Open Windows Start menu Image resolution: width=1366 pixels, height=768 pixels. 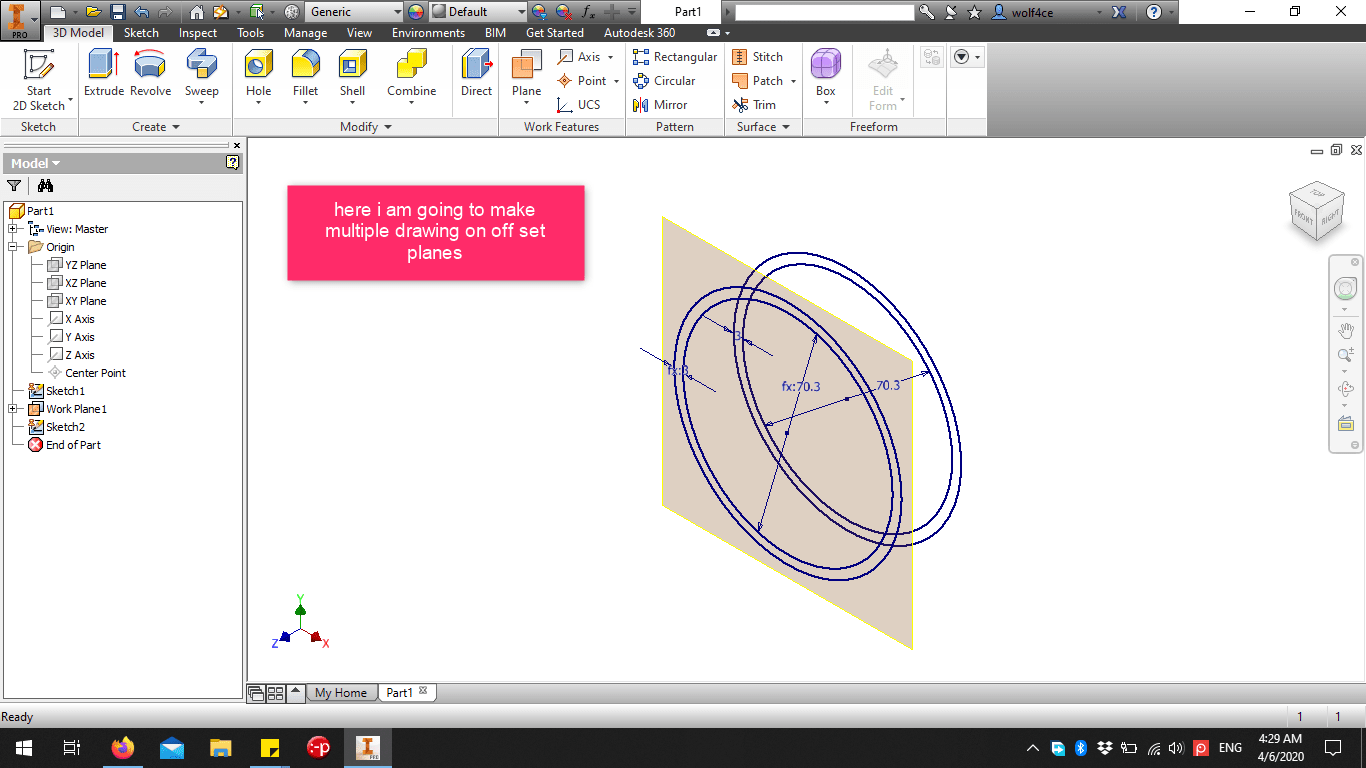[23, 747]
